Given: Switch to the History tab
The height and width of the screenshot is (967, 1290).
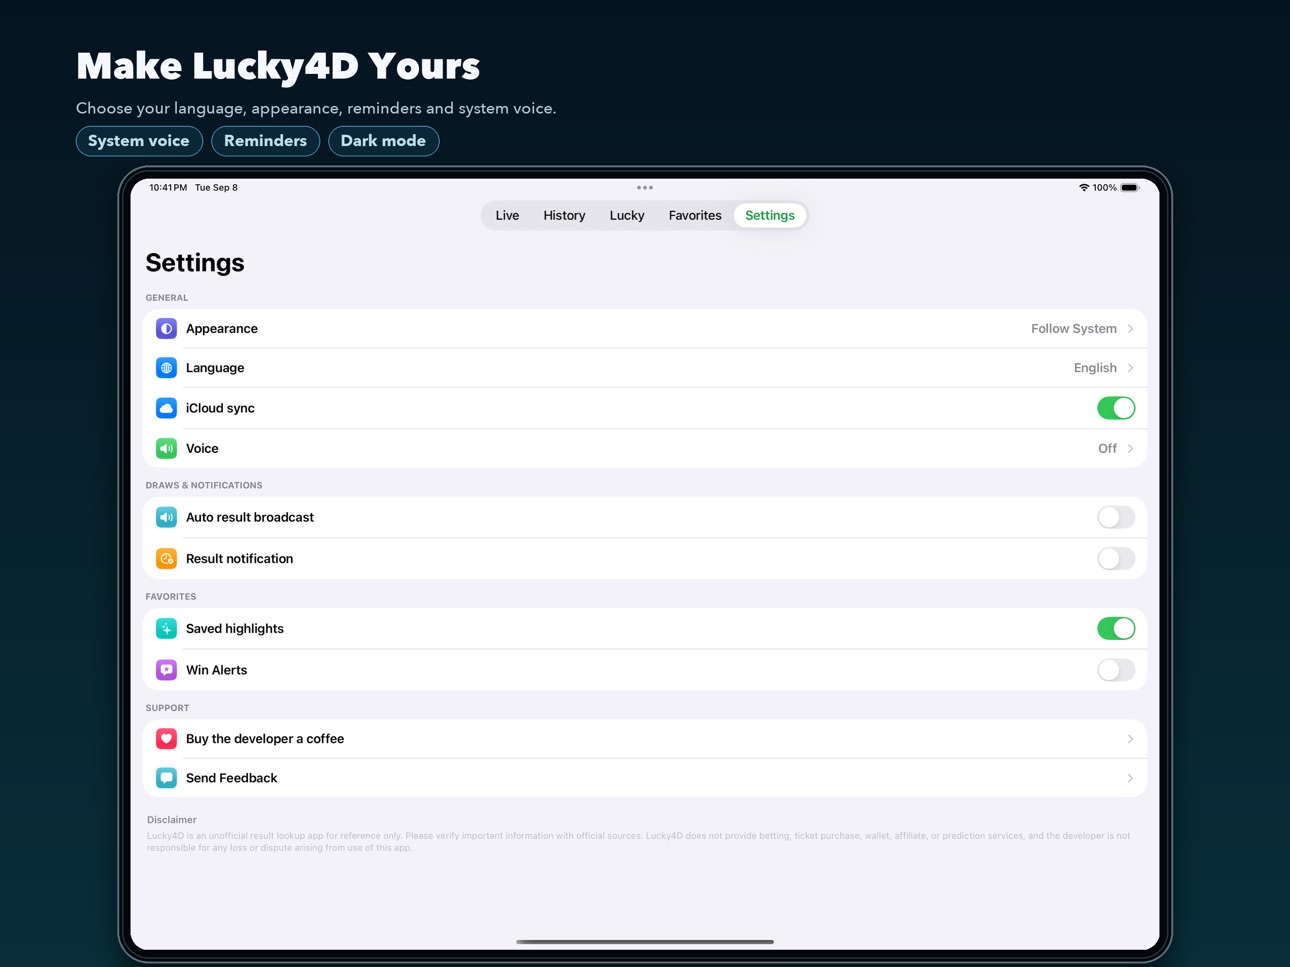Looking at the screenshot, I should point(564,216).
